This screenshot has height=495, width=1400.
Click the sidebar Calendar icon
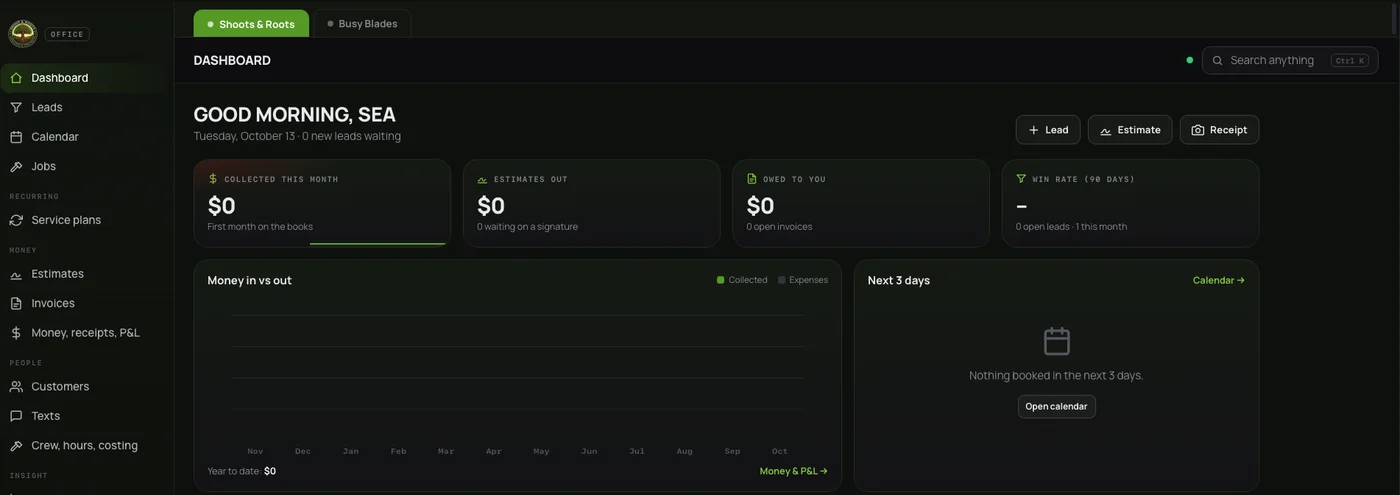[x=16, y=137]
